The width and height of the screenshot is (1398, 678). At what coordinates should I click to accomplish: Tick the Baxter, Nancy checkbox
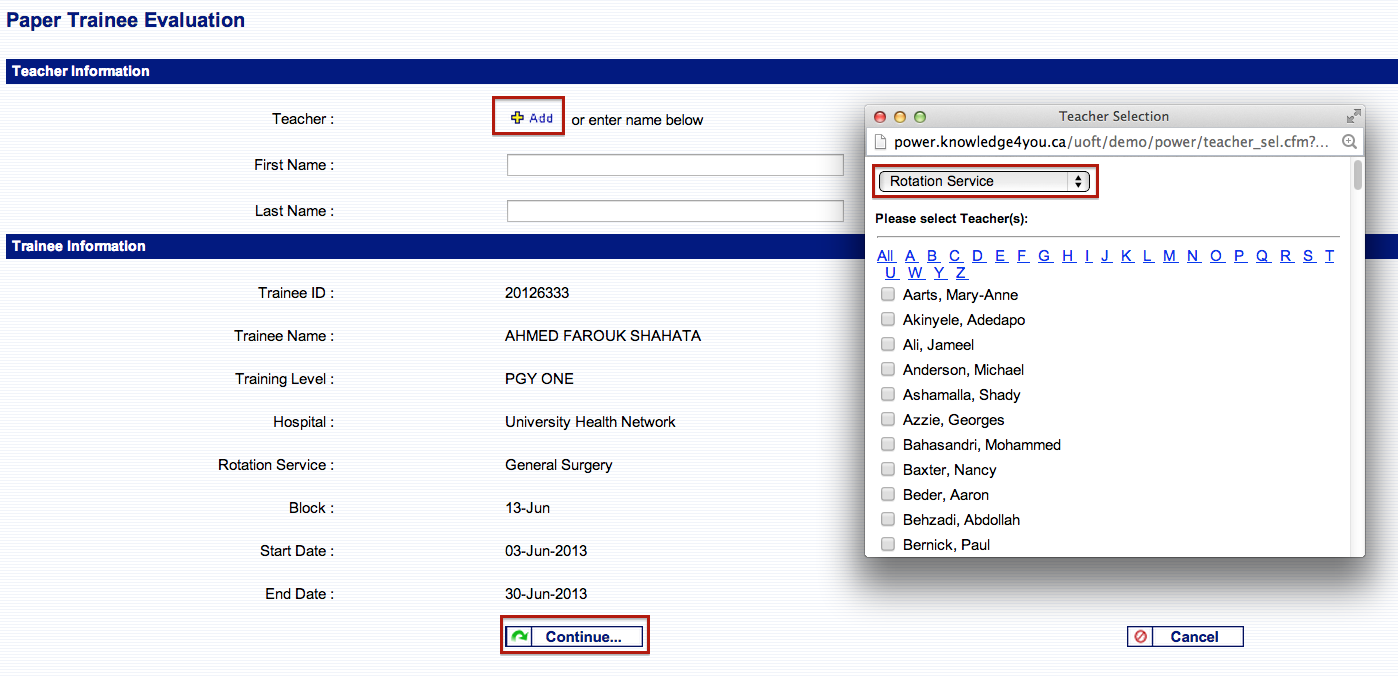coord(887,470)
